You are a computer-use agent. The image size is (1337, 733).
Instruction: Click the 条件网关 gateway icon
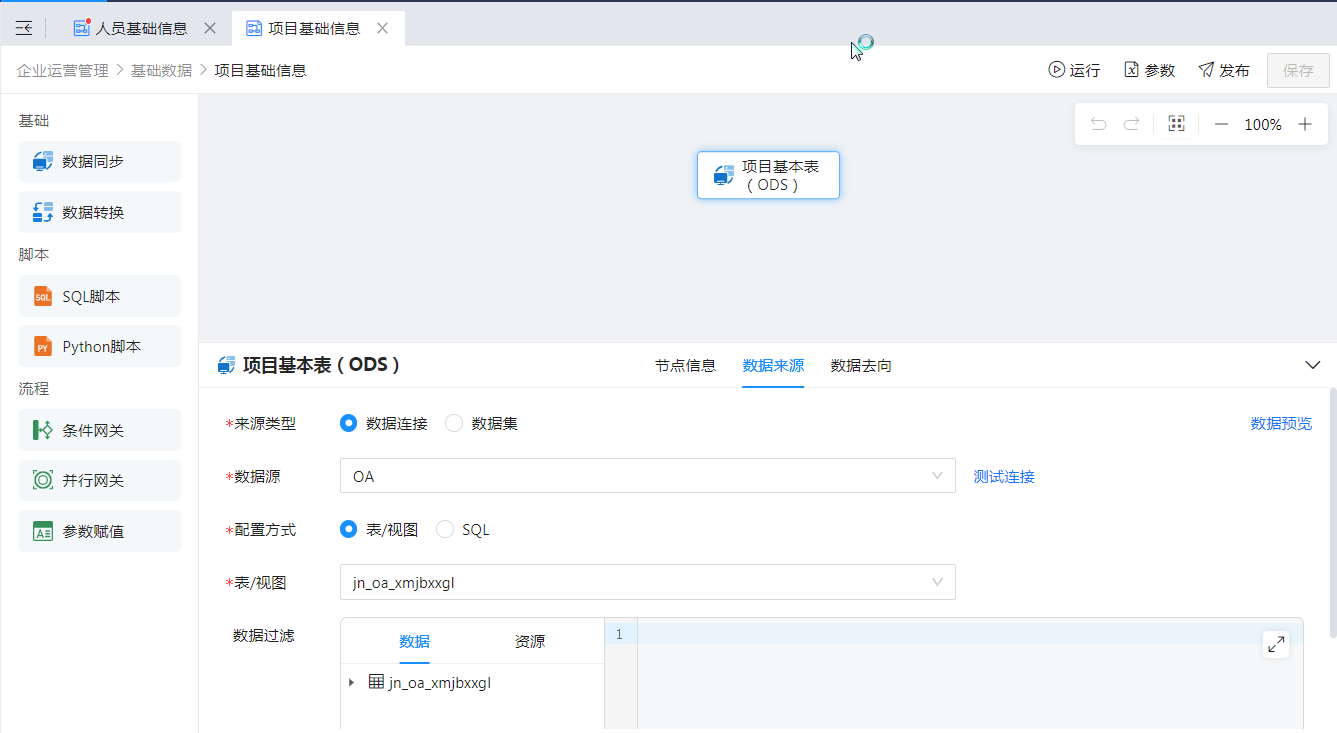point(43,430)
